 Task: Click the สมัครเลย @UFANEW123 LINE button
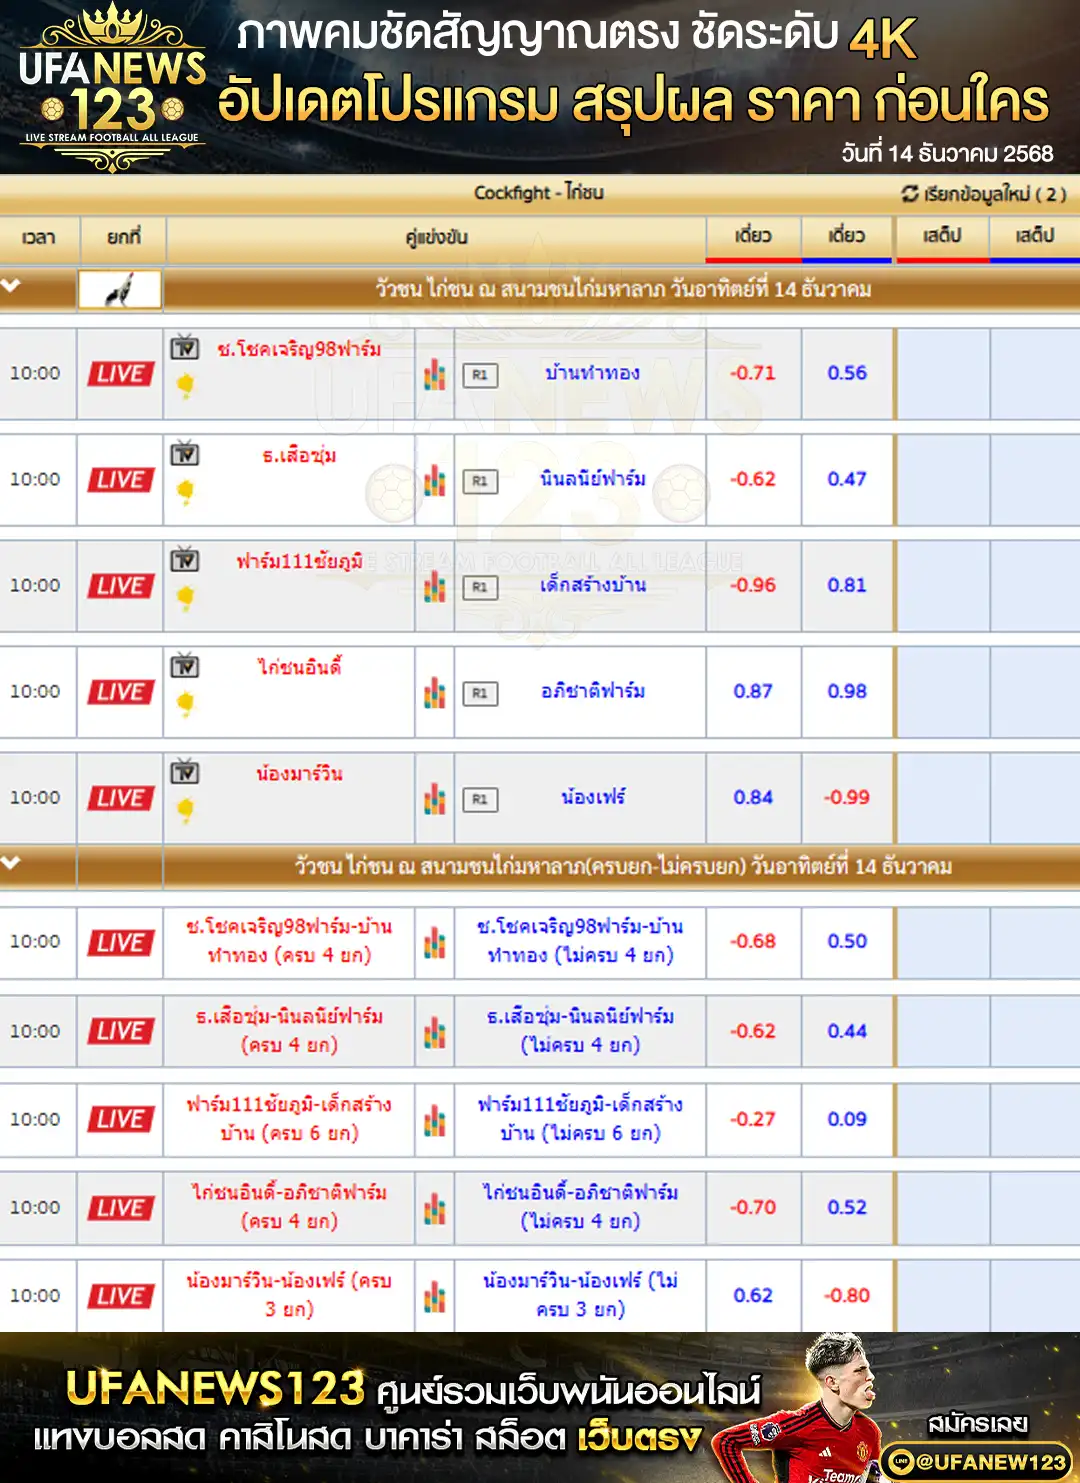pyautogui.click(x=976, y=1460)
